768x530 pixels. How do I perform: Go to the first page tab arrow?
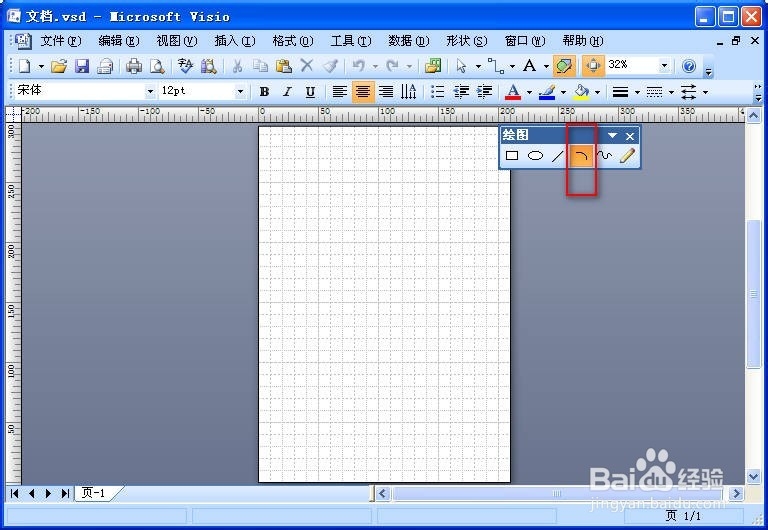pos(15,493)
